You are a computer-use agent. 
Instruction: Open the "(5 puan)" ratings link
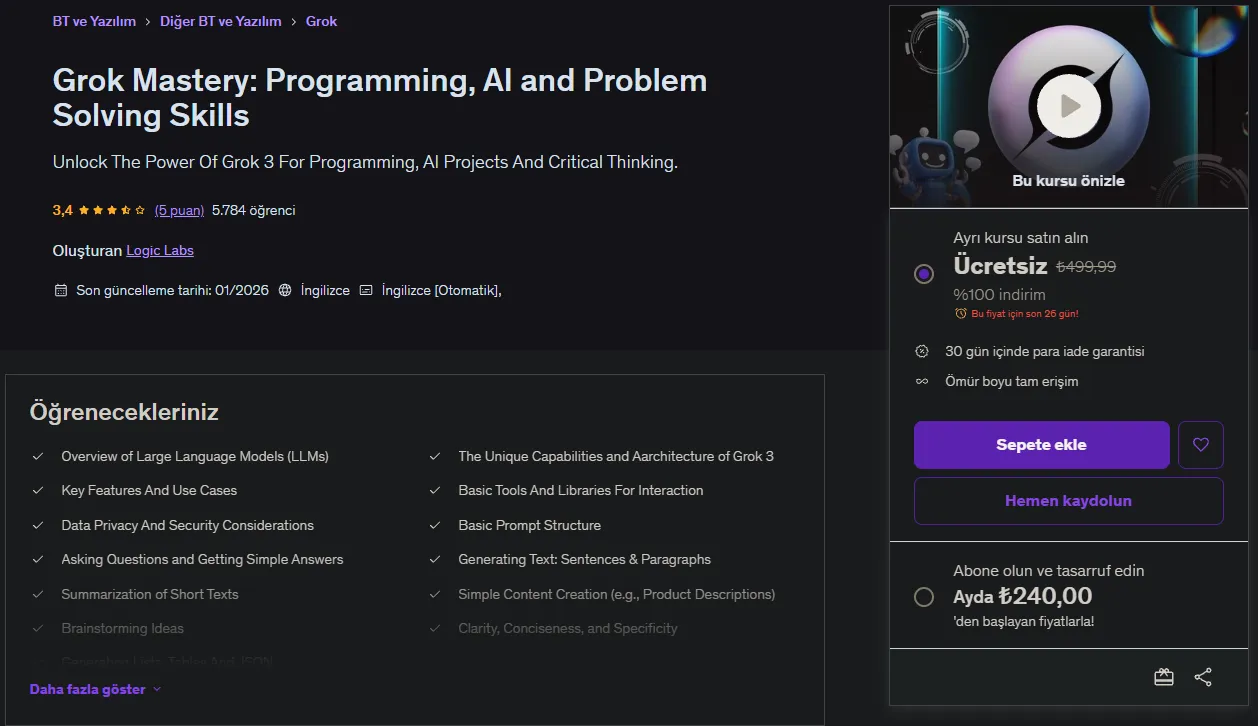click(x=179, y=211)
